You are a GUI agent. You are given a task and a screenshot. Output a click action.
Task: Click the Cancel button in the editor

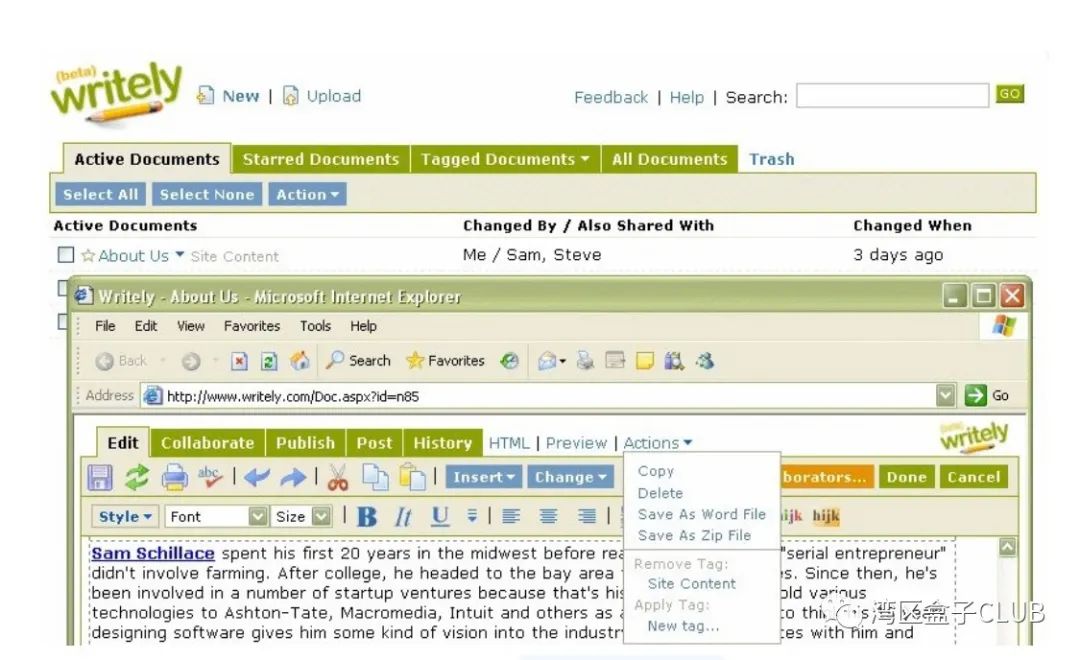[973, 477]
